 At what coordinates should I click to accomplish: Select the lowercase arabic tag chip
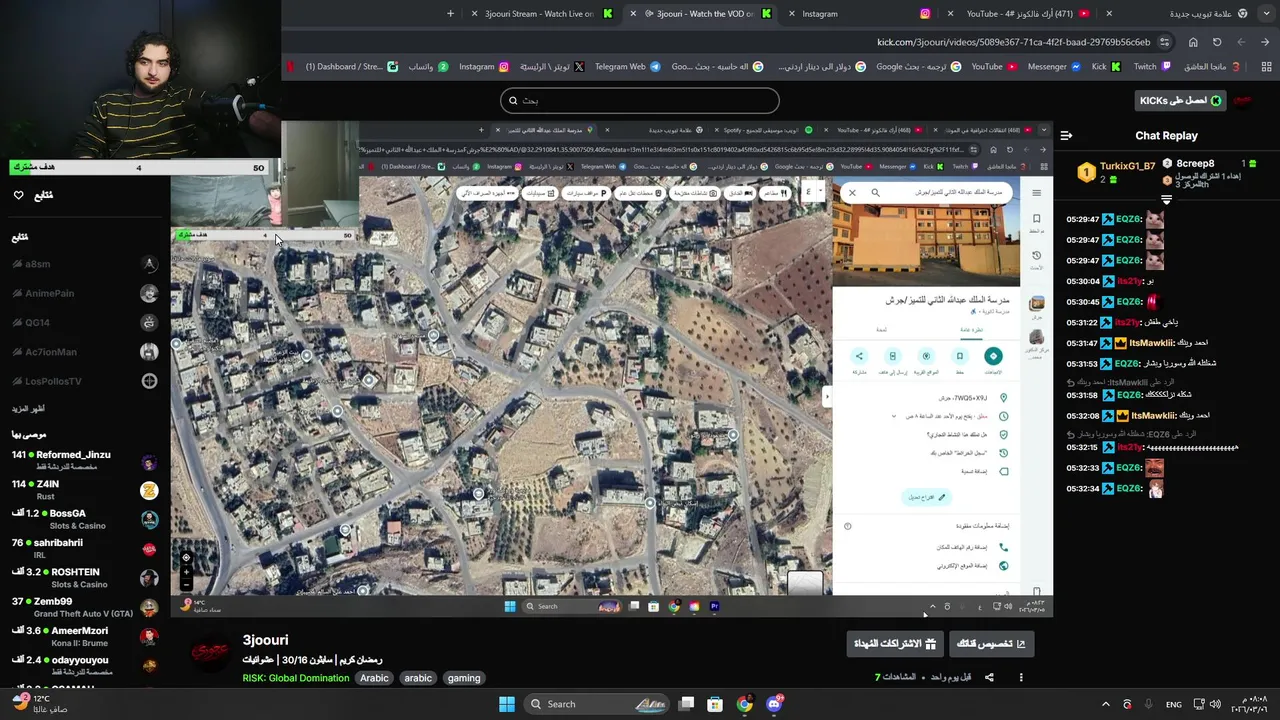[418, 678]
